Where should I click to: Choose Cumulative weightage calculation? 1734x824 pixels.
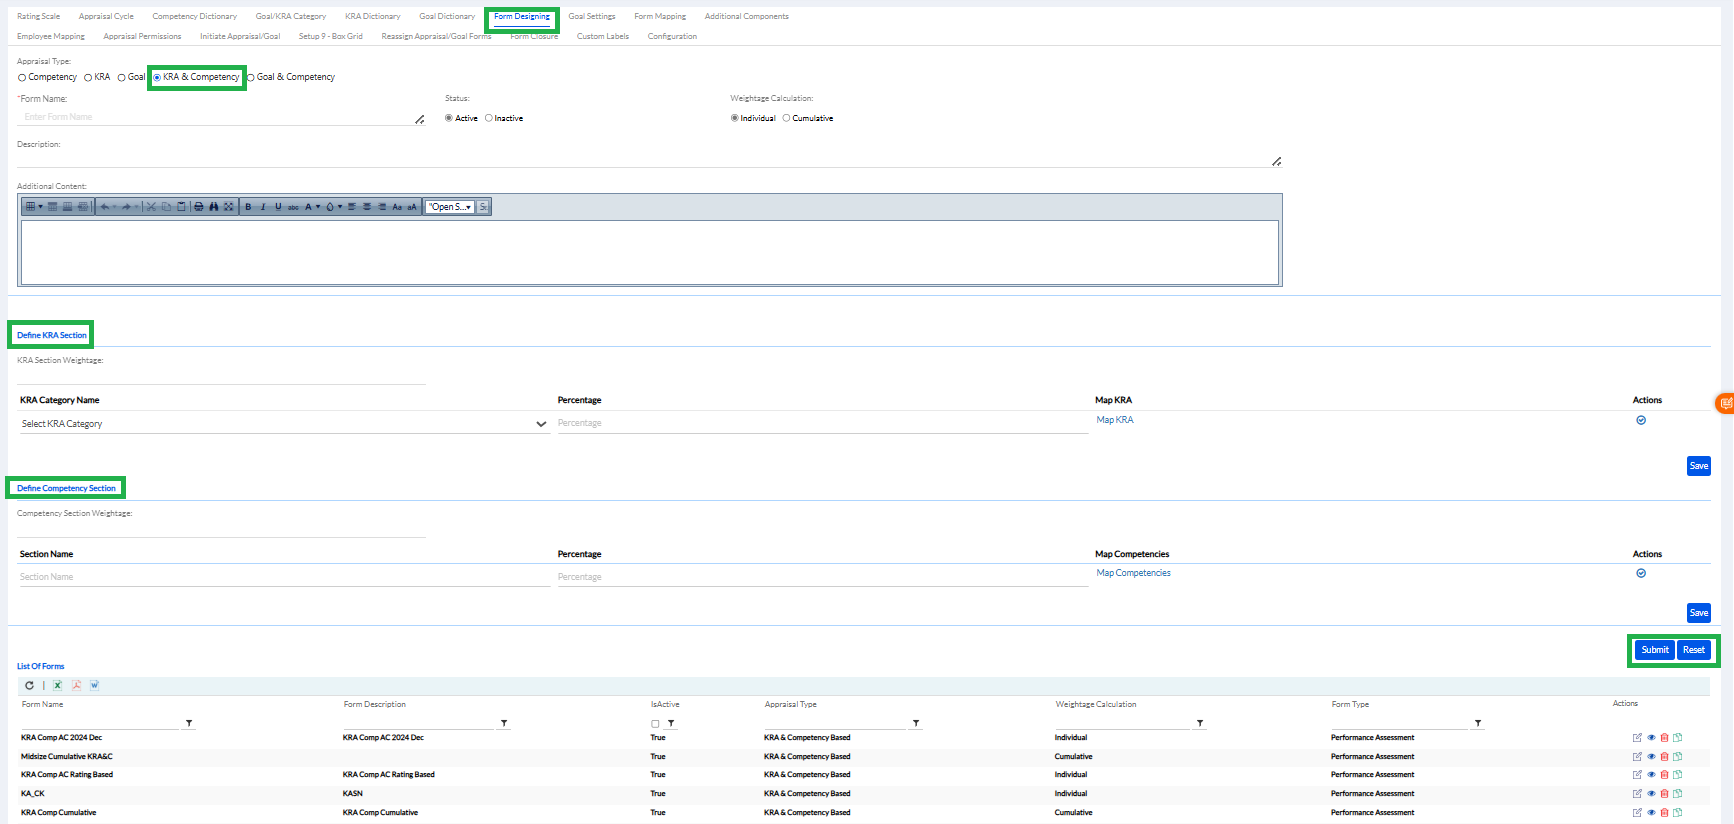pos(787,118)
